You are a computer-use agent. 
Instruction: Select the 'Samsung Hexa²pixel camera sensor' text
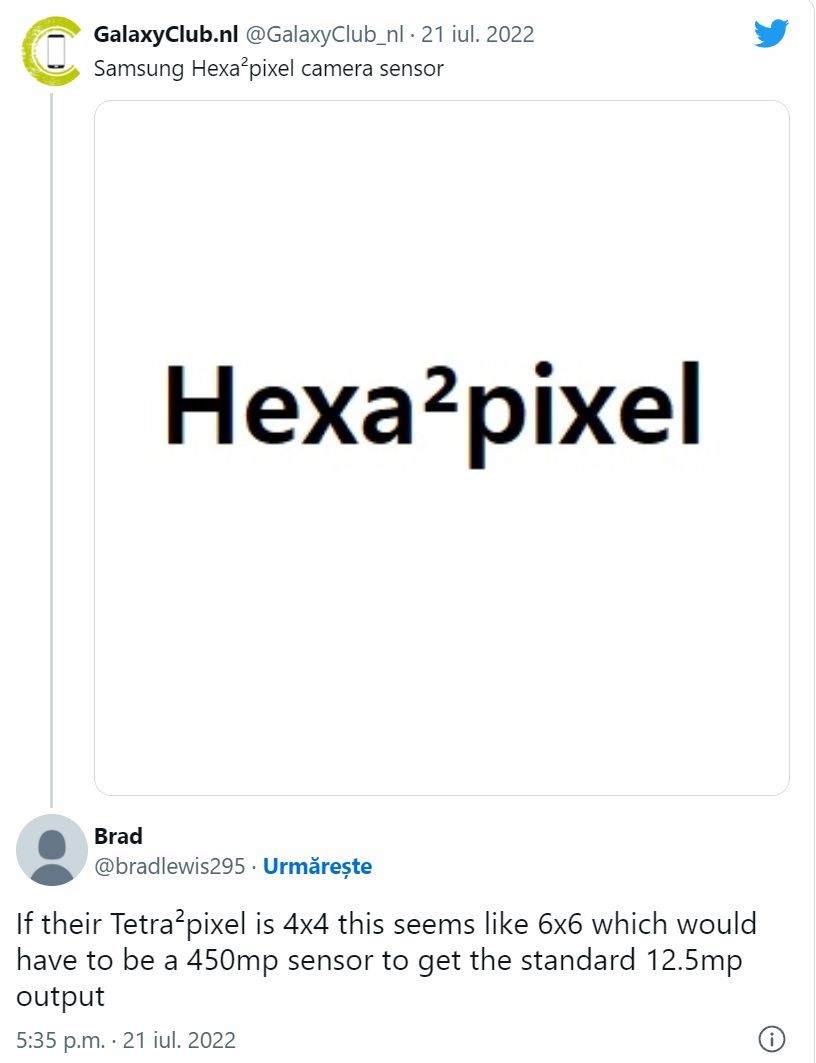pos(268,69)
